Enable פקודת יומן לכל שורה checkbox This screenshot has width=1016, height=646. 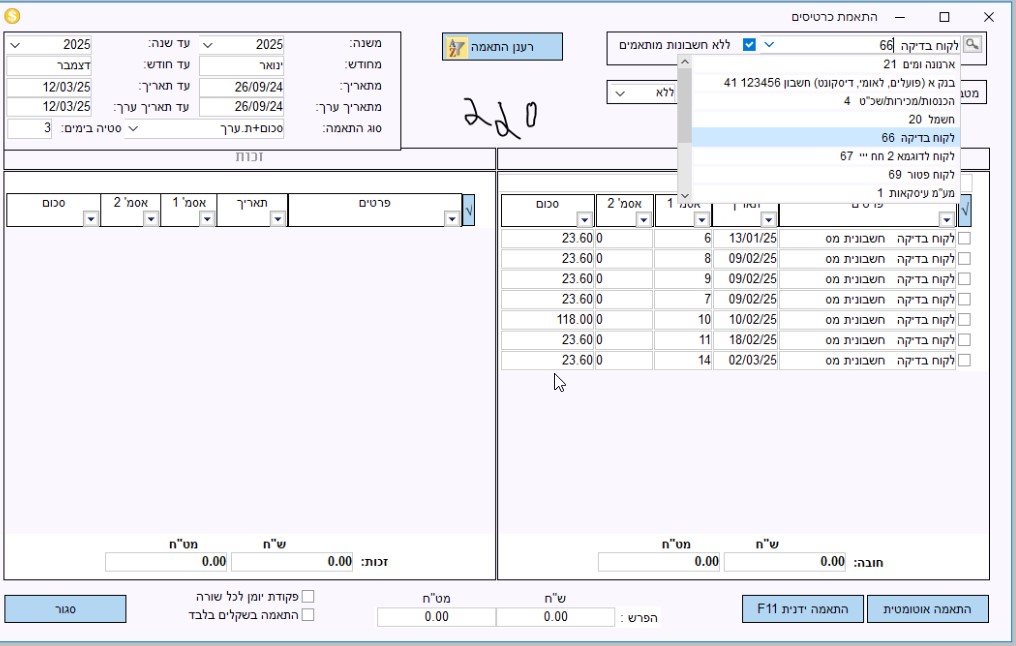[x=308, y=597]
